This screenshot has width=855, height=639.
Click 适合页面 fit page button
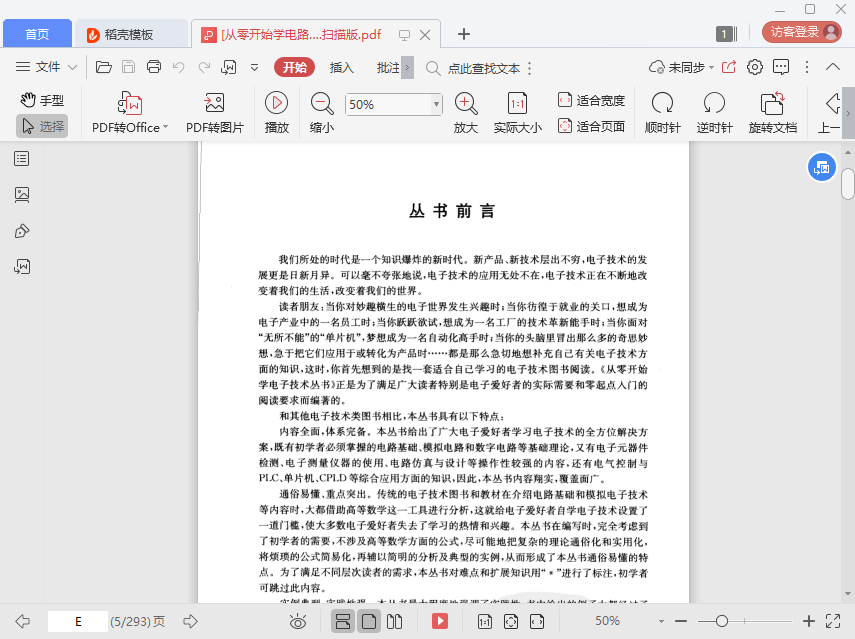pyautogui.click(x=591, y=126)
